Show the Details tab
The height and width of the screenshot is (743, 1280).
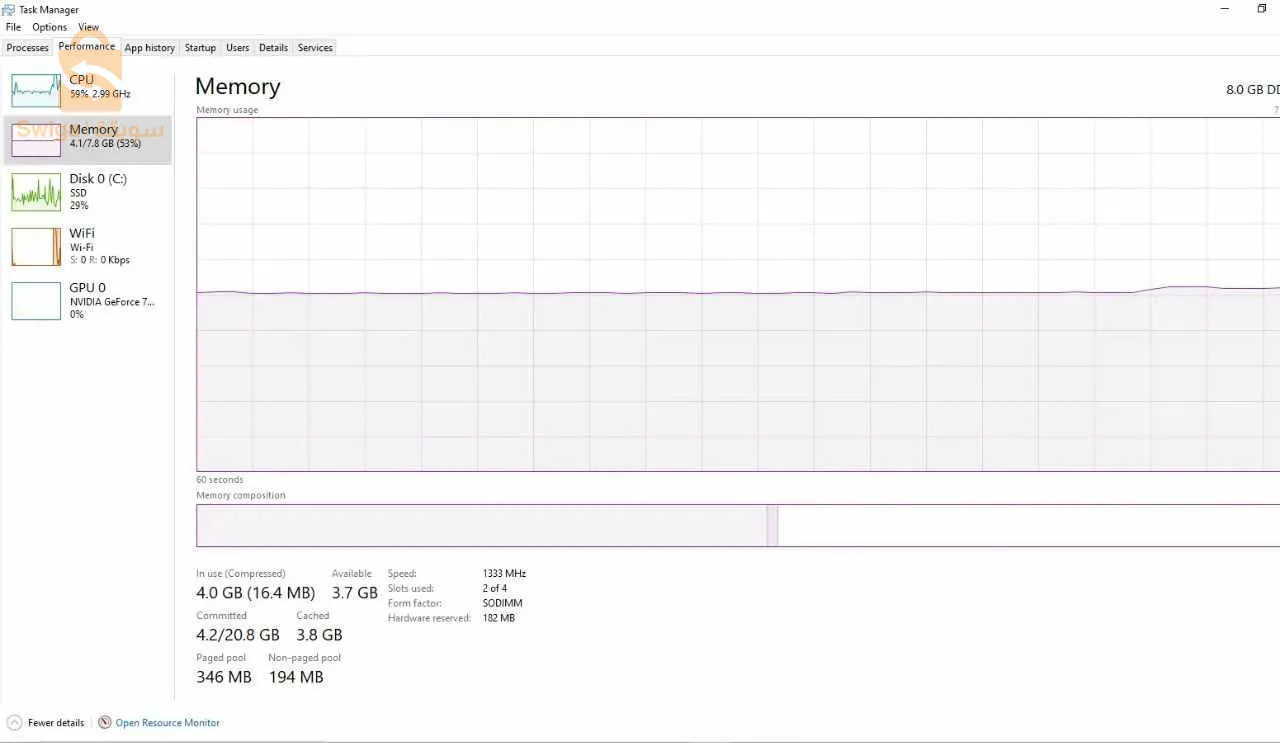click(x=273, y=48)
